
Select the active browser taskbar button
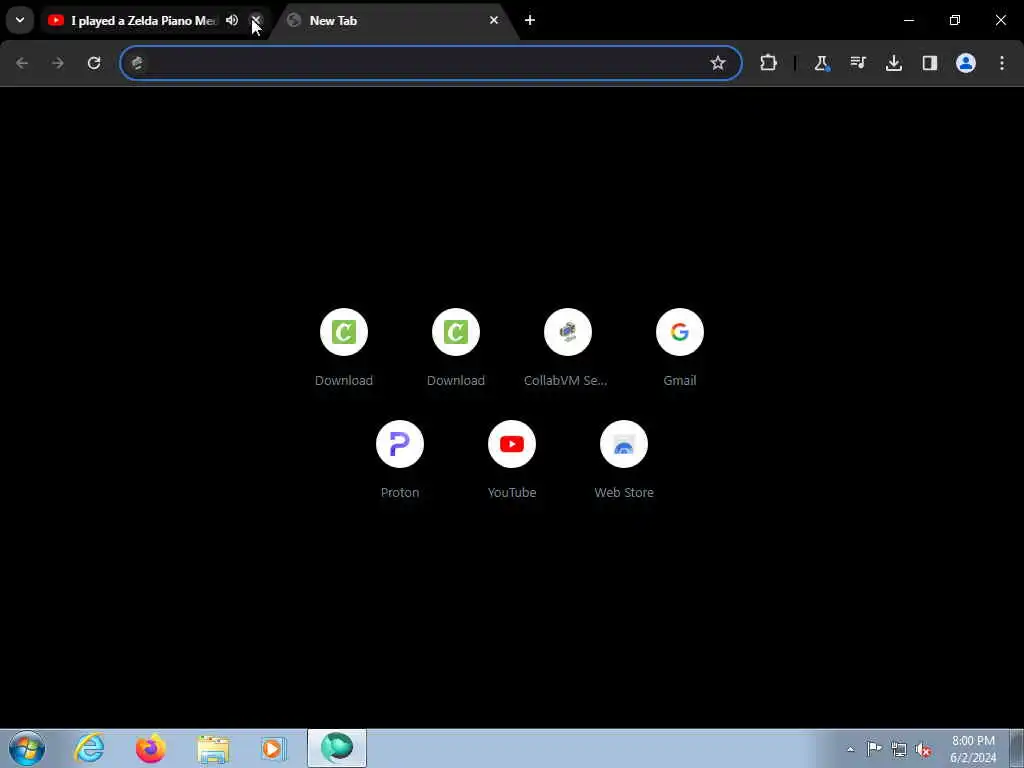[x=337, y=748]
